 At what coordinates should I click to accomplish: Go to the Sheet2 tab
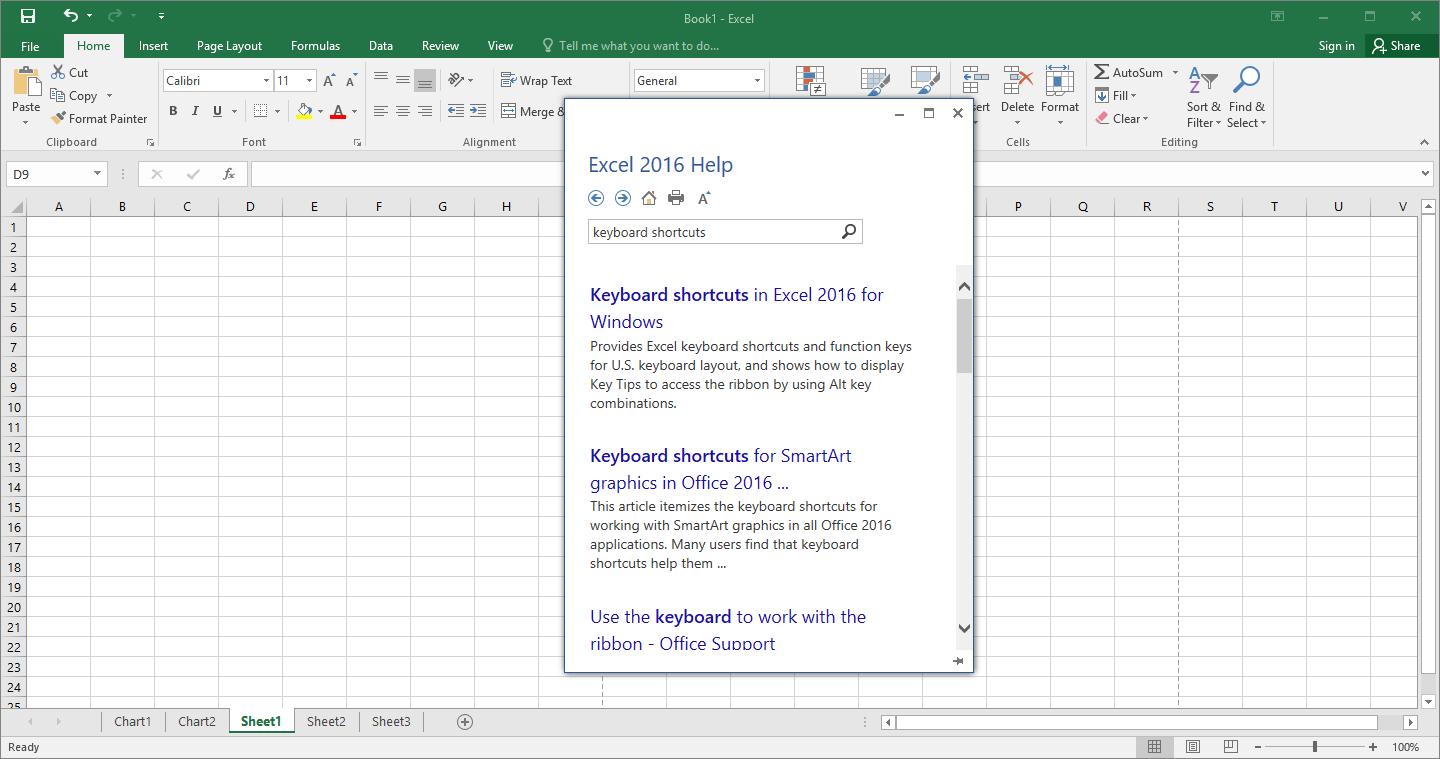326,722
